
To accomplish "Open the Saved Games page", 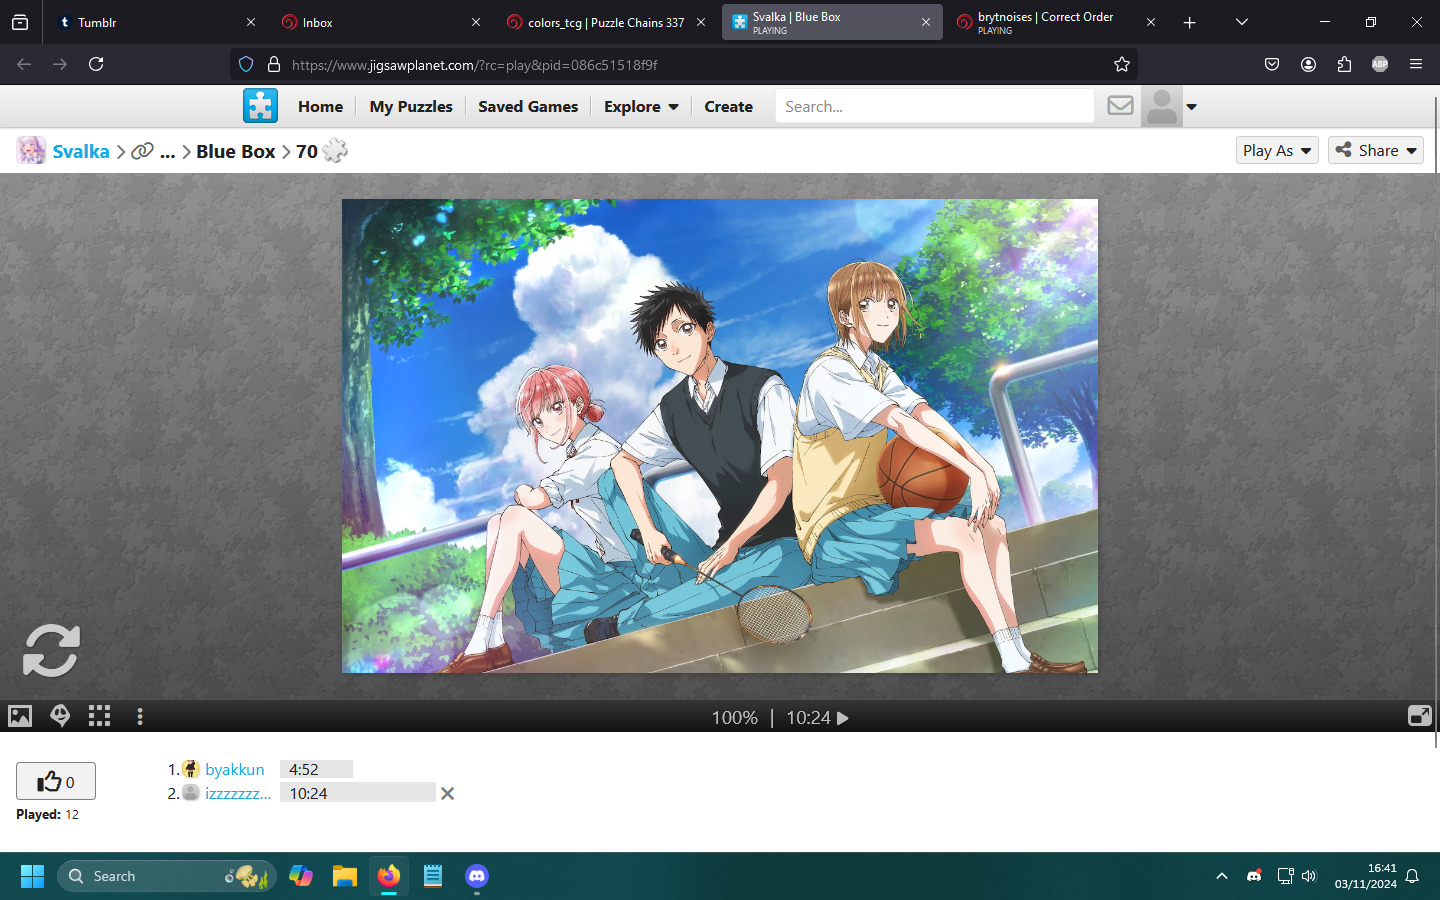I will click(x=528, y=106).
